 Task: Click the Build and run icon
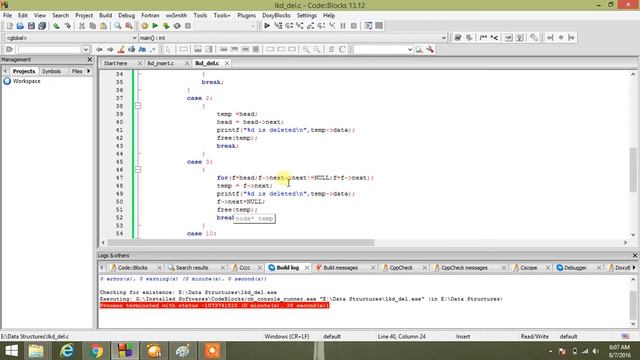point(166,26)
